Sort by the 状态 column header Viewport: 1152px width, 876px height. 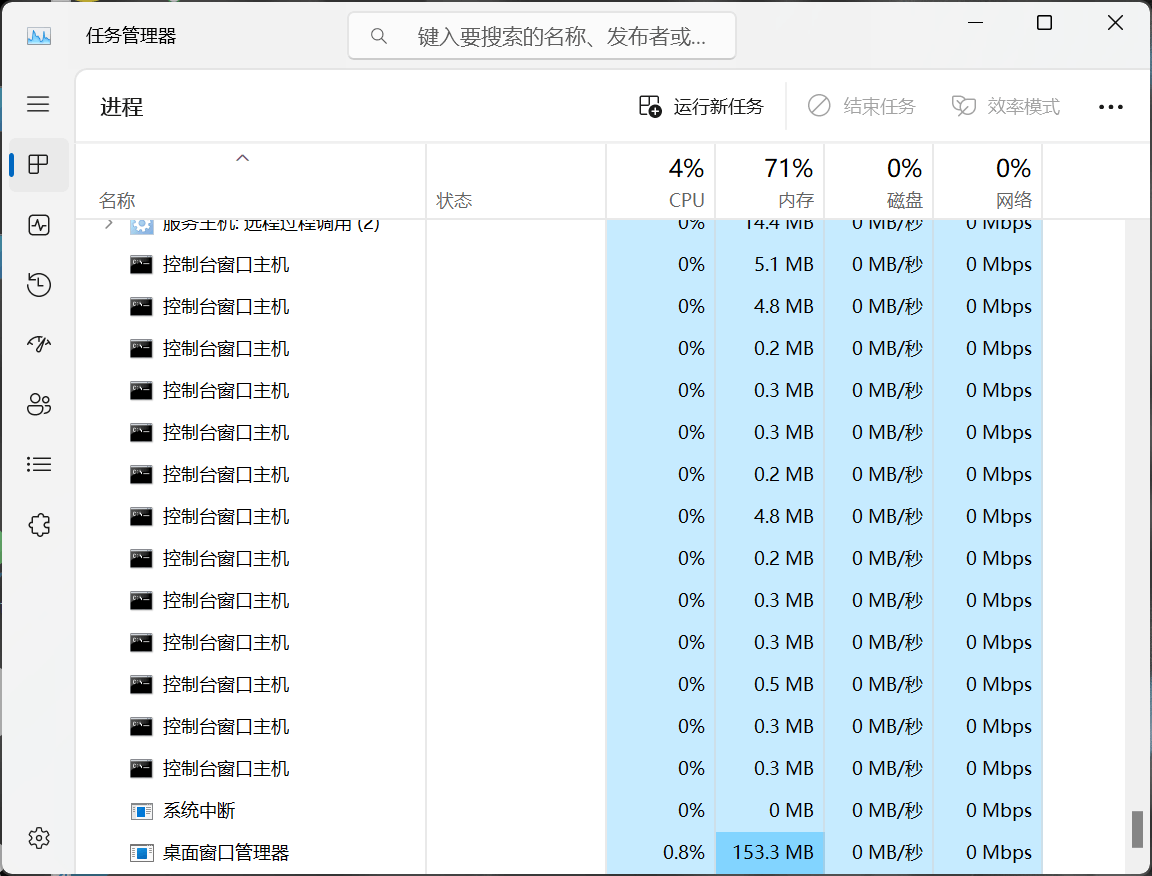point(516,182)
